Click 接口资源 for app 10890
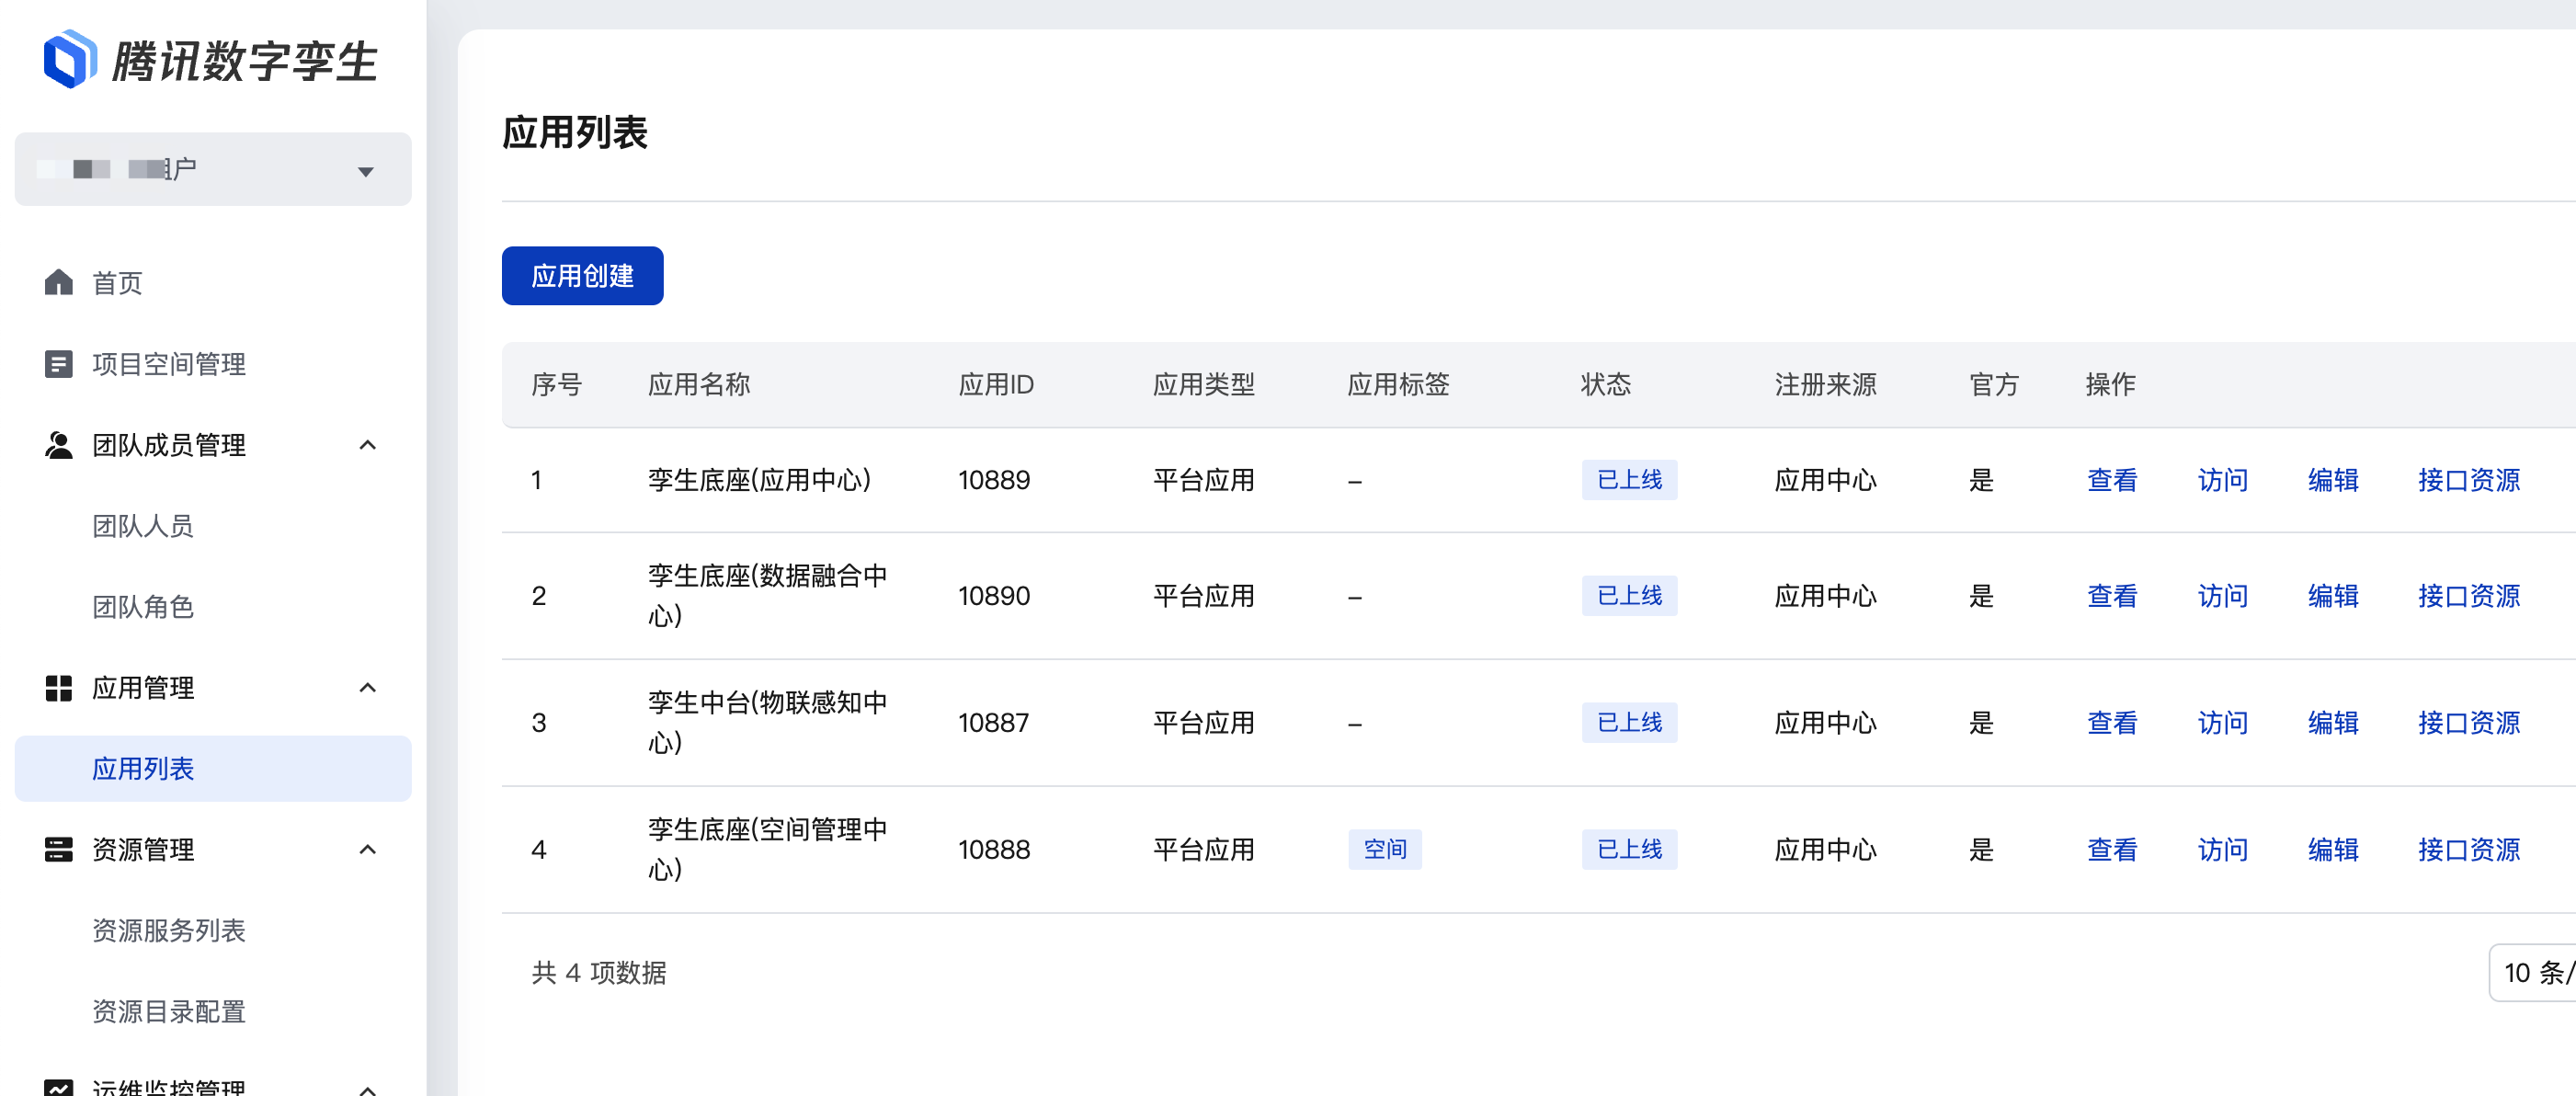The height and width of the screenshot is (1096, 2576). pyautogui.click(x=2468, y=596)
